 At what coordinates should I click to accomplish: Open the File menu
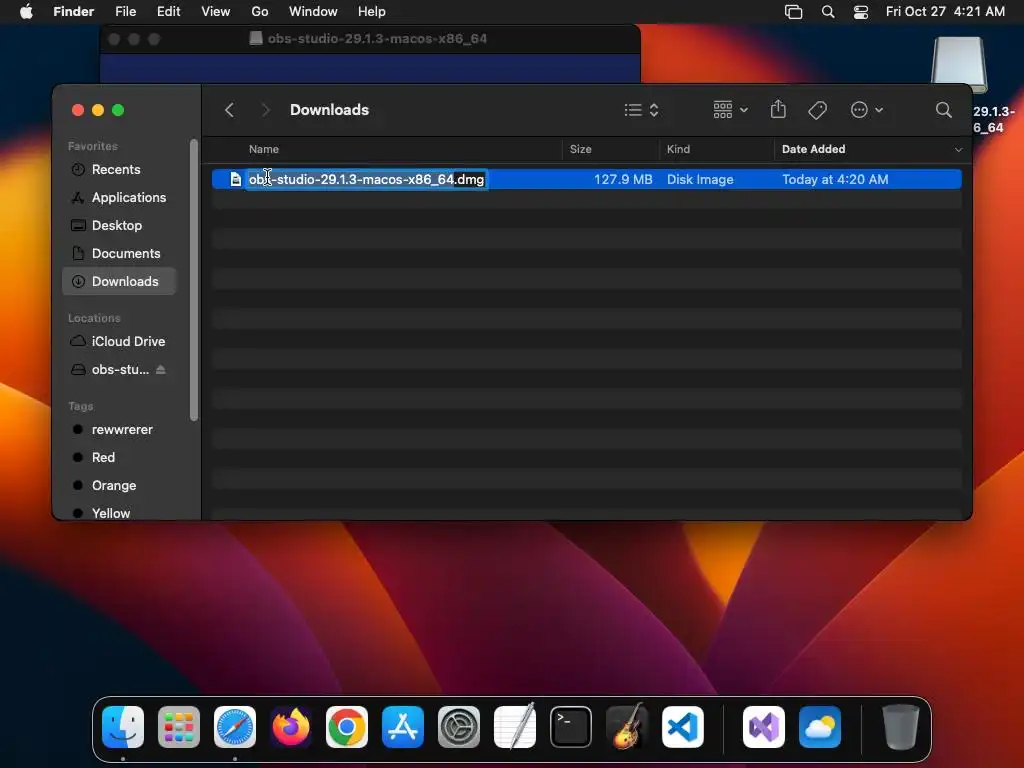coord(125,12)
